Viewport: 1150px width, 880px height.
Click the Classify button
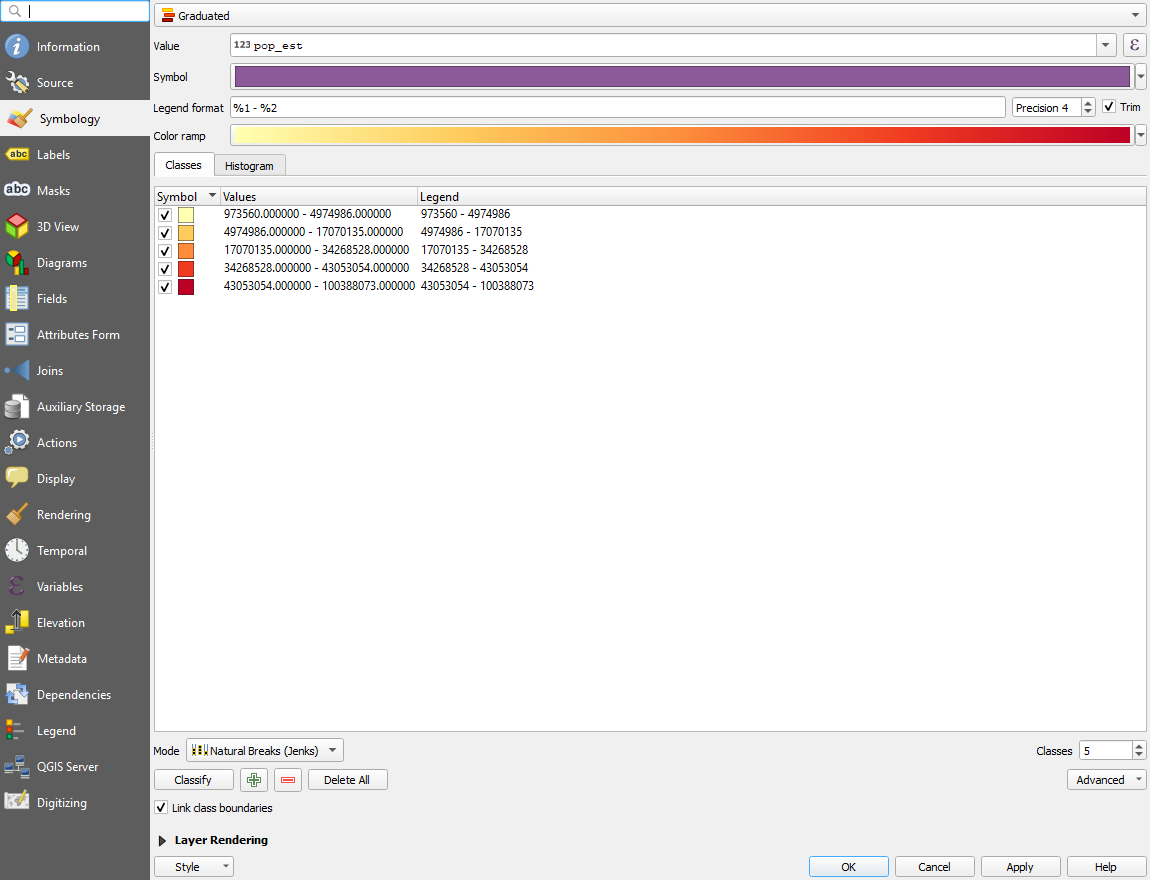(194, 780)
